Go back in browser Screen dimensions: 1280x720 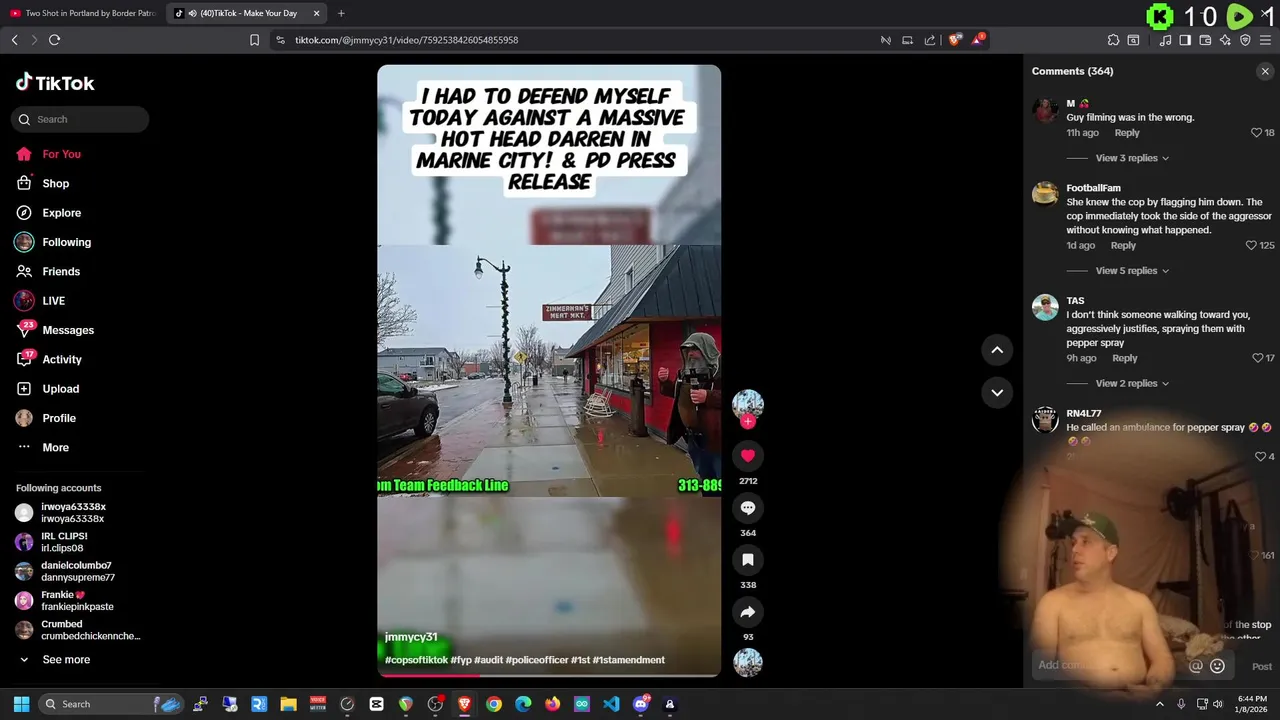pyautogui.click(x=14, y=40)
